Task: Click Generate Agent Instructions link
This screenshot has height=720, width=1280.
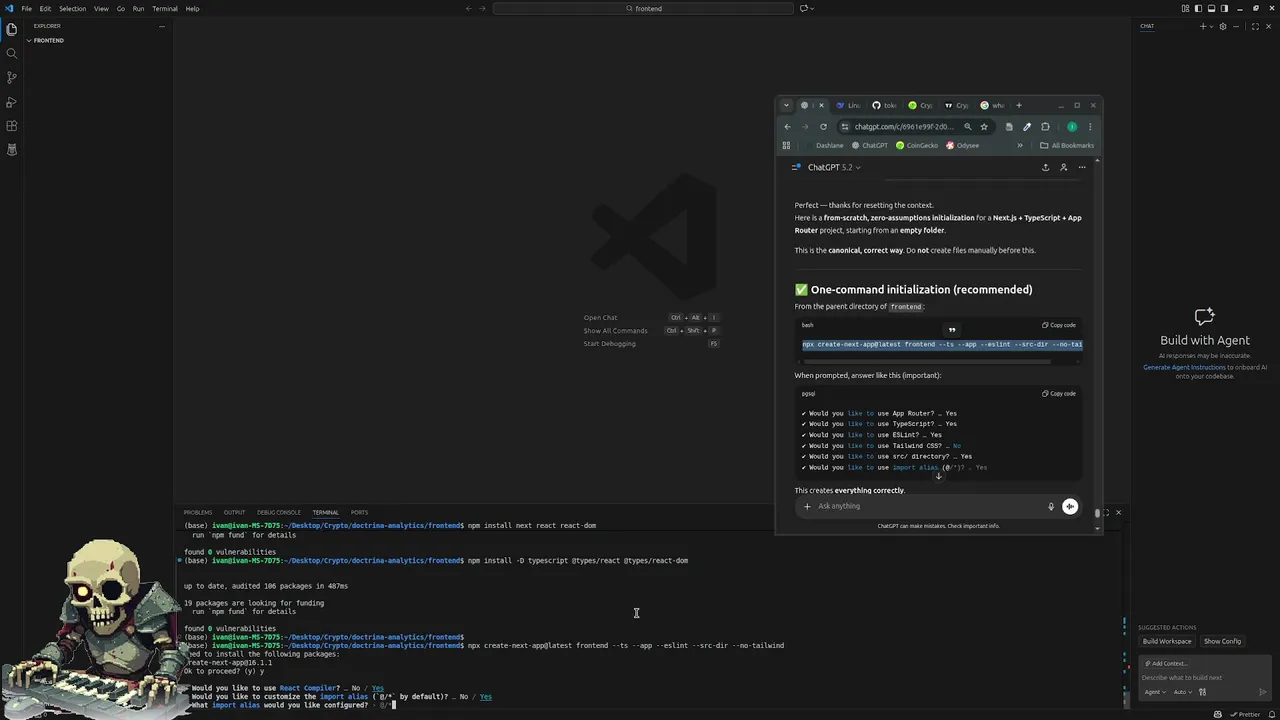Action: pos(1184,367)
